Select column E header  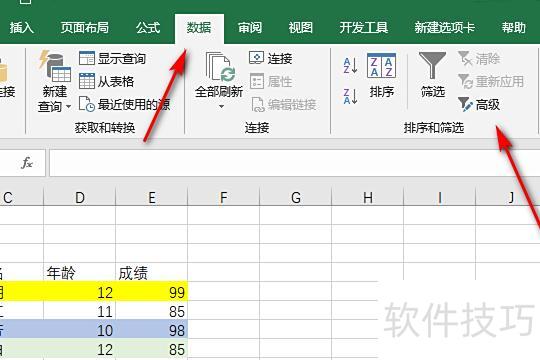[x=152, y=198]
